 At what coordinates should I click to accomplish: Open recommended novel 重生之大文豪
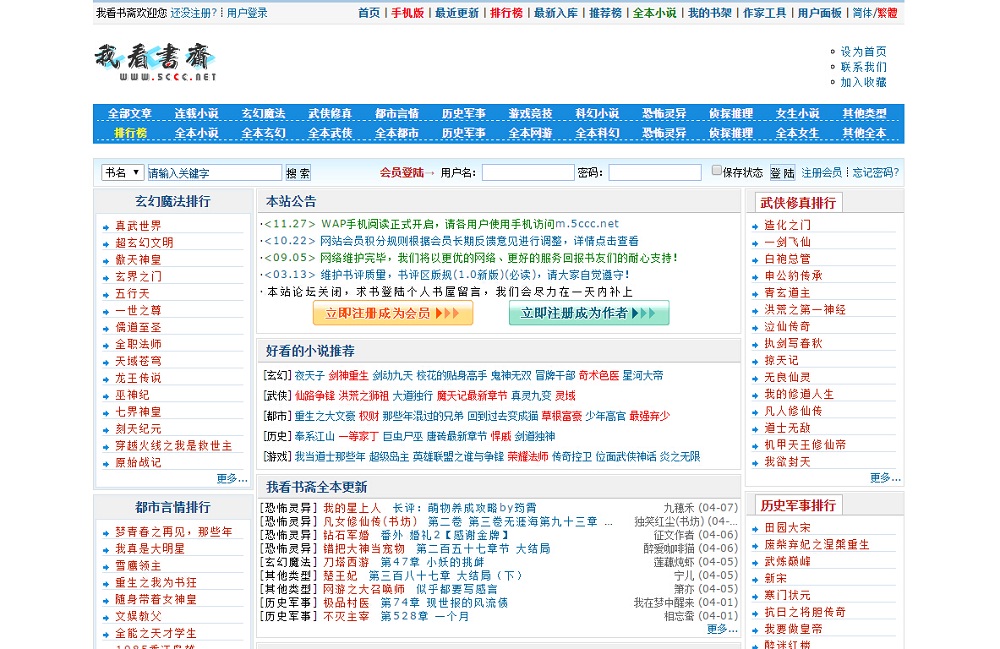point(325,416)
